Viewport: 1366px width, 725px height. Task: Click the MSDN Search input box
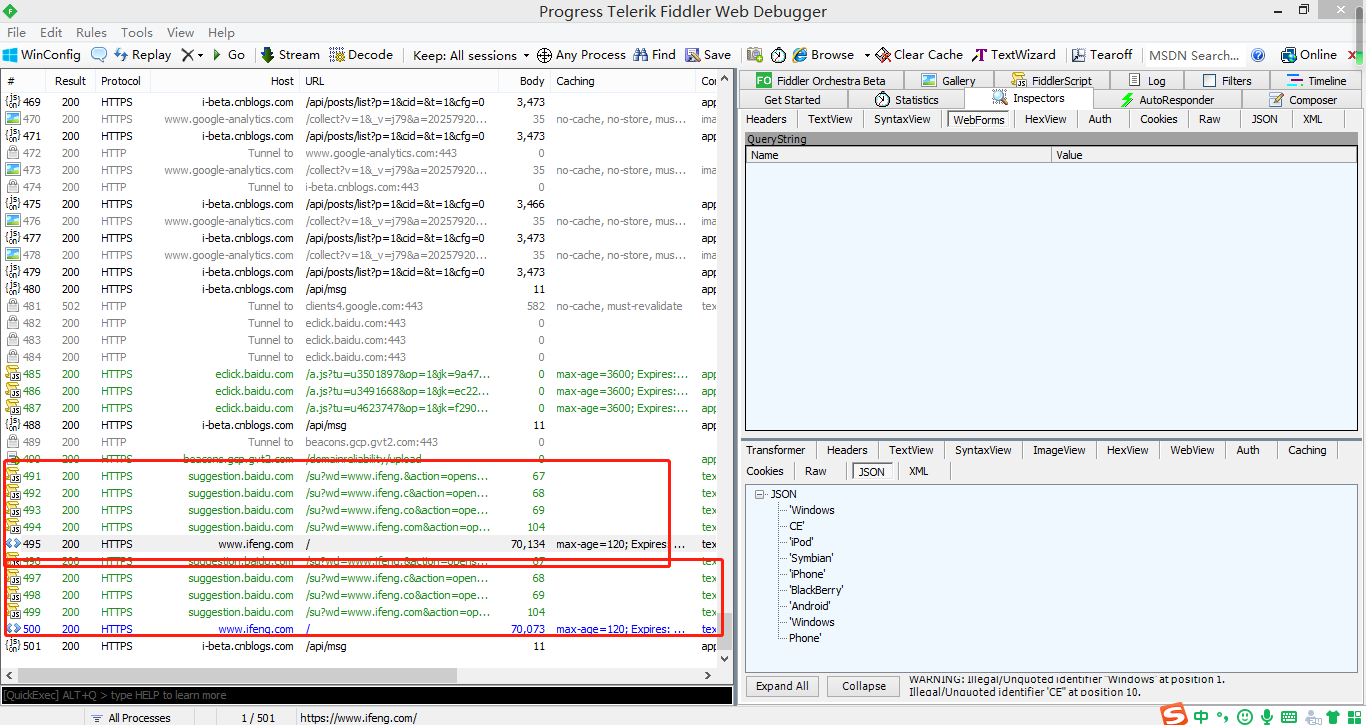pos(1193,55)
